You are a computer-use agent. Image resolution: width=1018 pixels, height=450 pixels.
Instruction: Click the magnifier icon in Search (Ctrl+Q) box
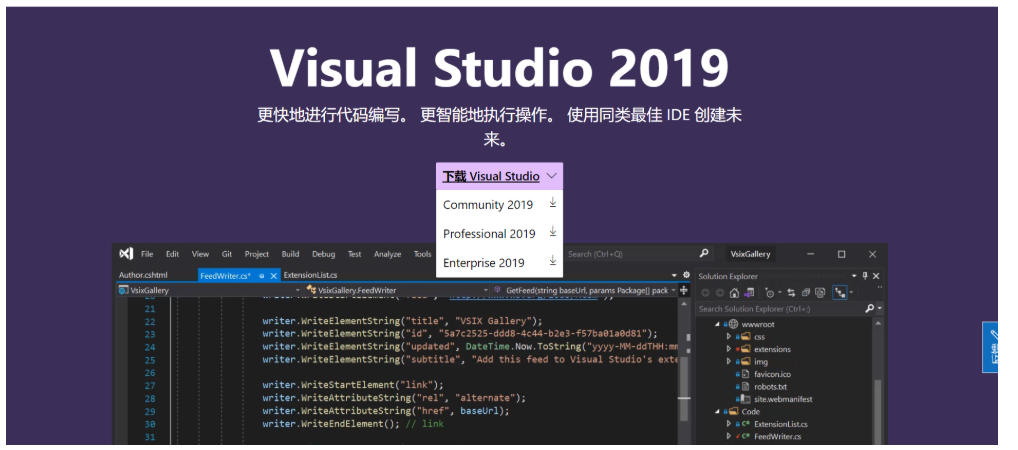[704, 253]
